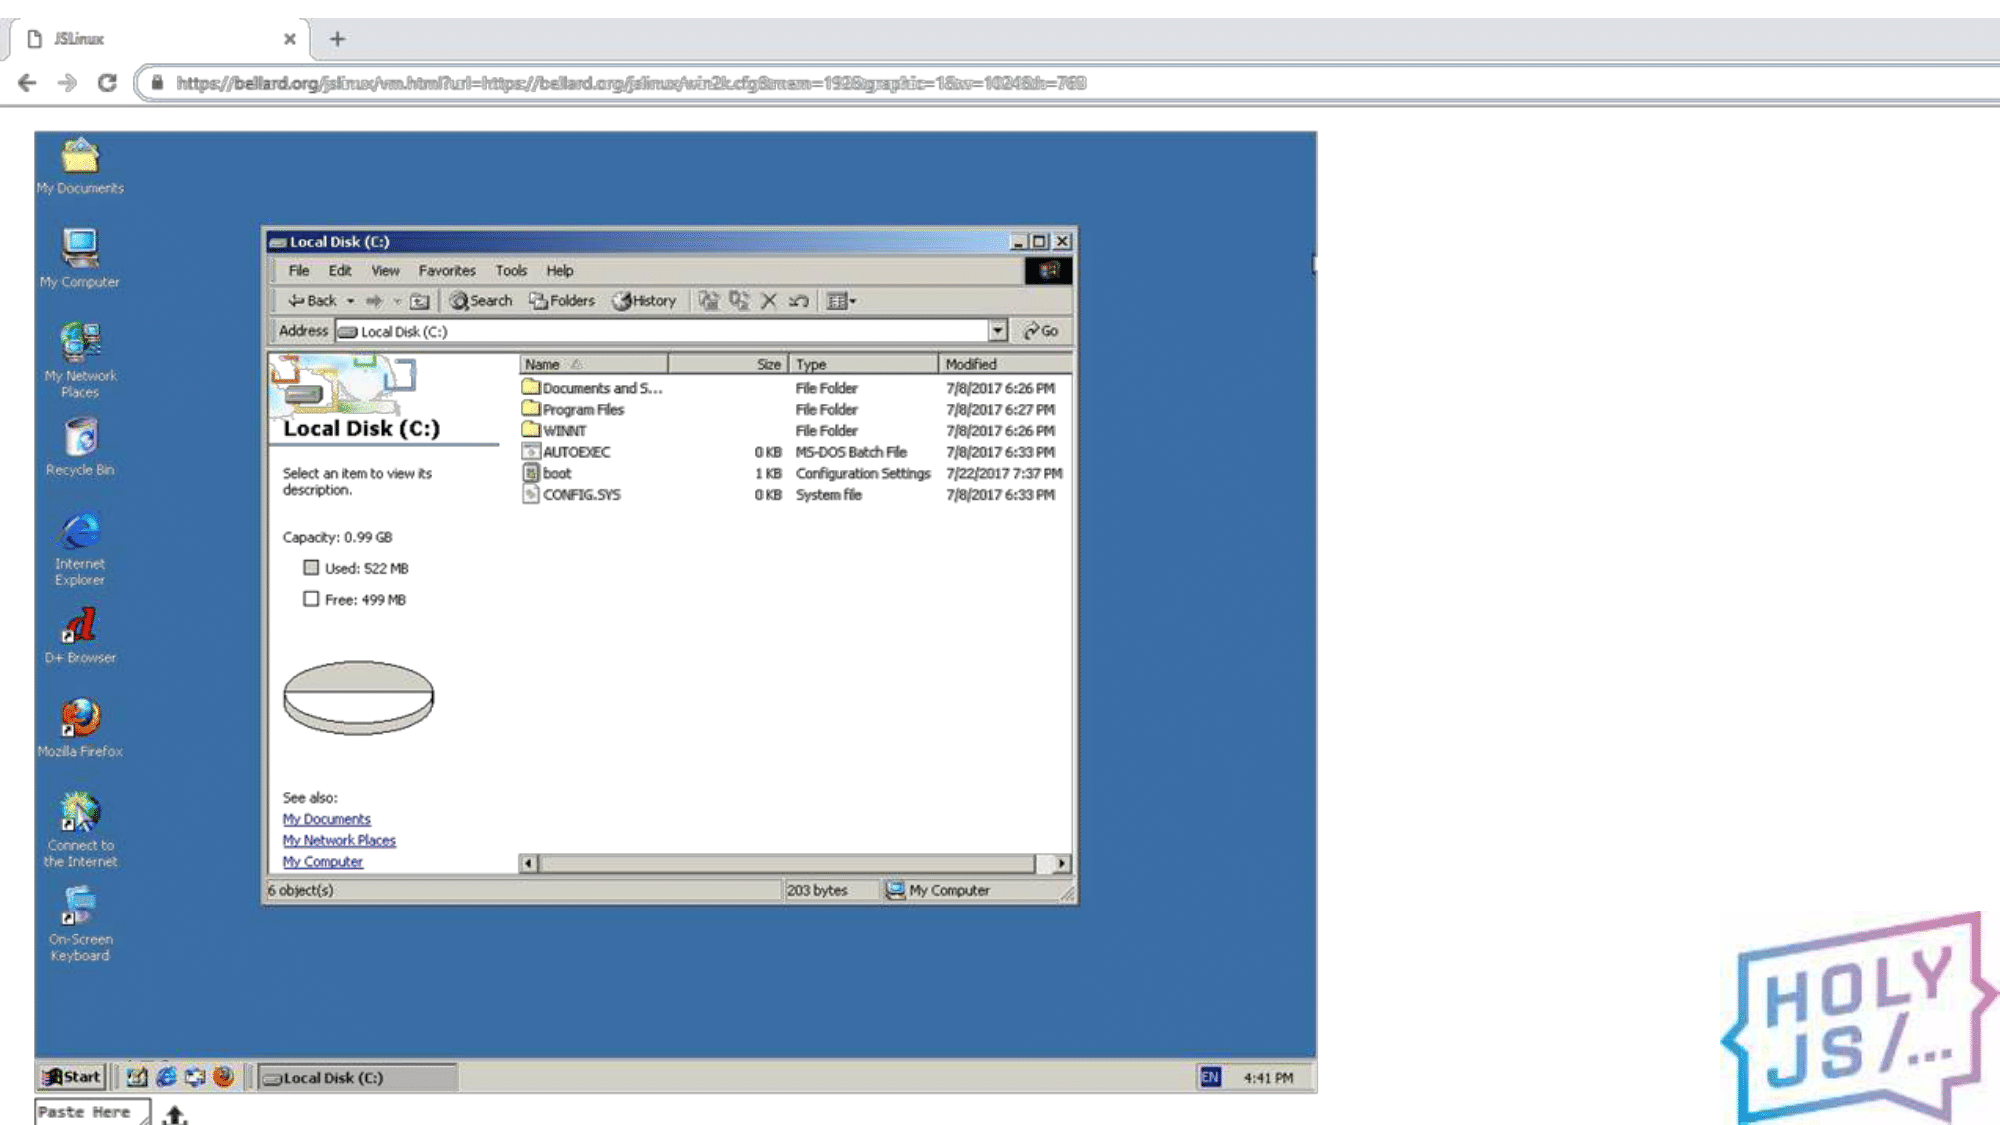Viewport: 2000px width, 1125px height.
Task: Click the EN language indicator
Action: point(1210,1077)
